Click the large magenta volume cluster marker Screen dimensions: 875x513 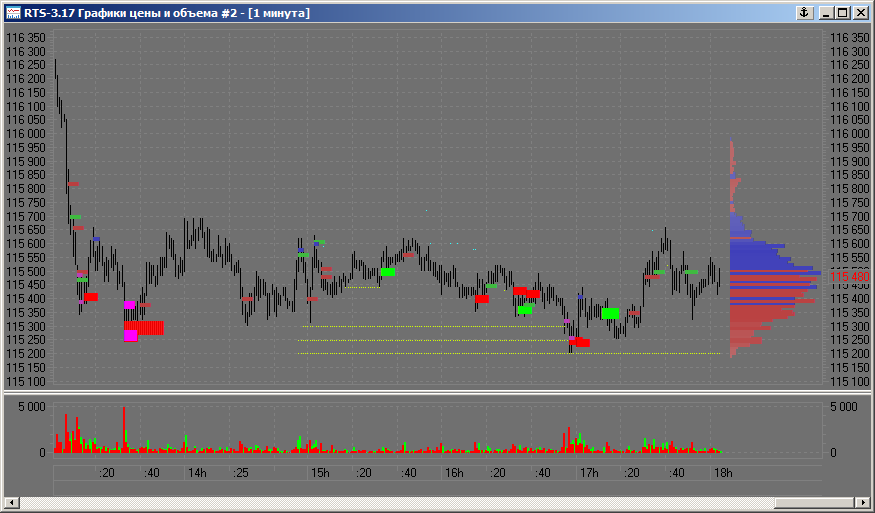point(131,335)
